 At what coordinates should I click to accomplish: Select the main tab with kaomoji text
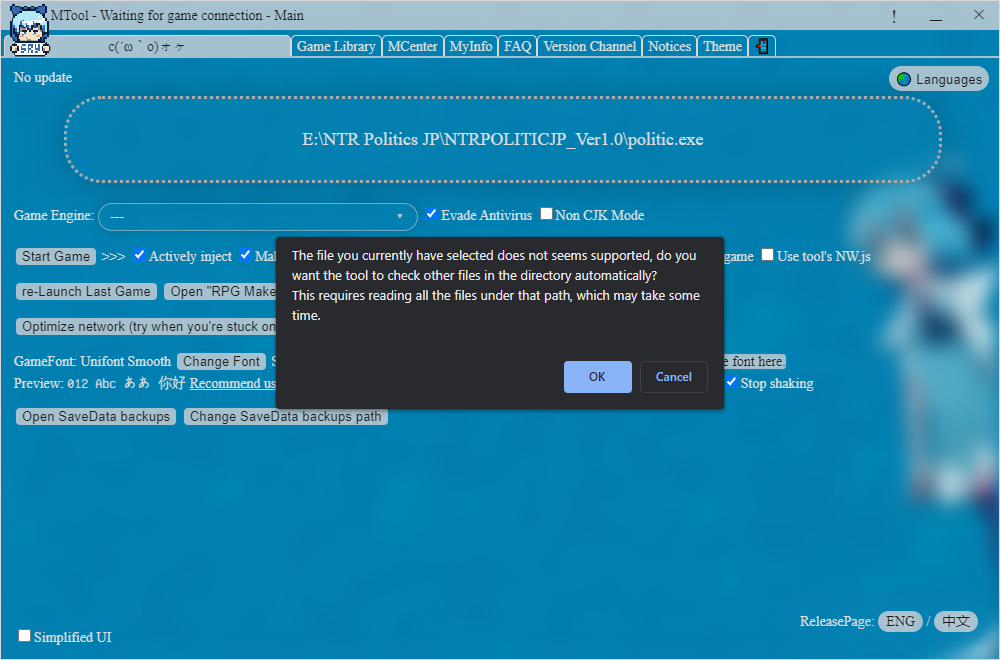148,46
